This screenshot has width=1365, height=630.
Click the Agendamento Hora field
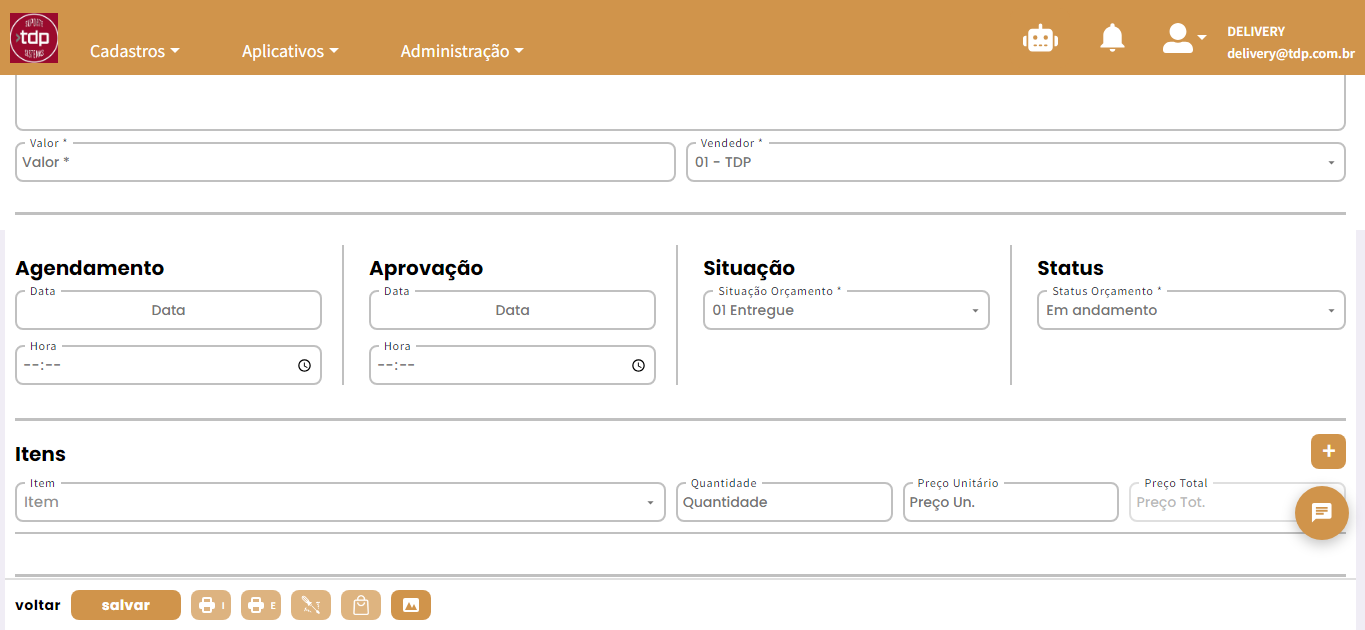click(168, 365)
